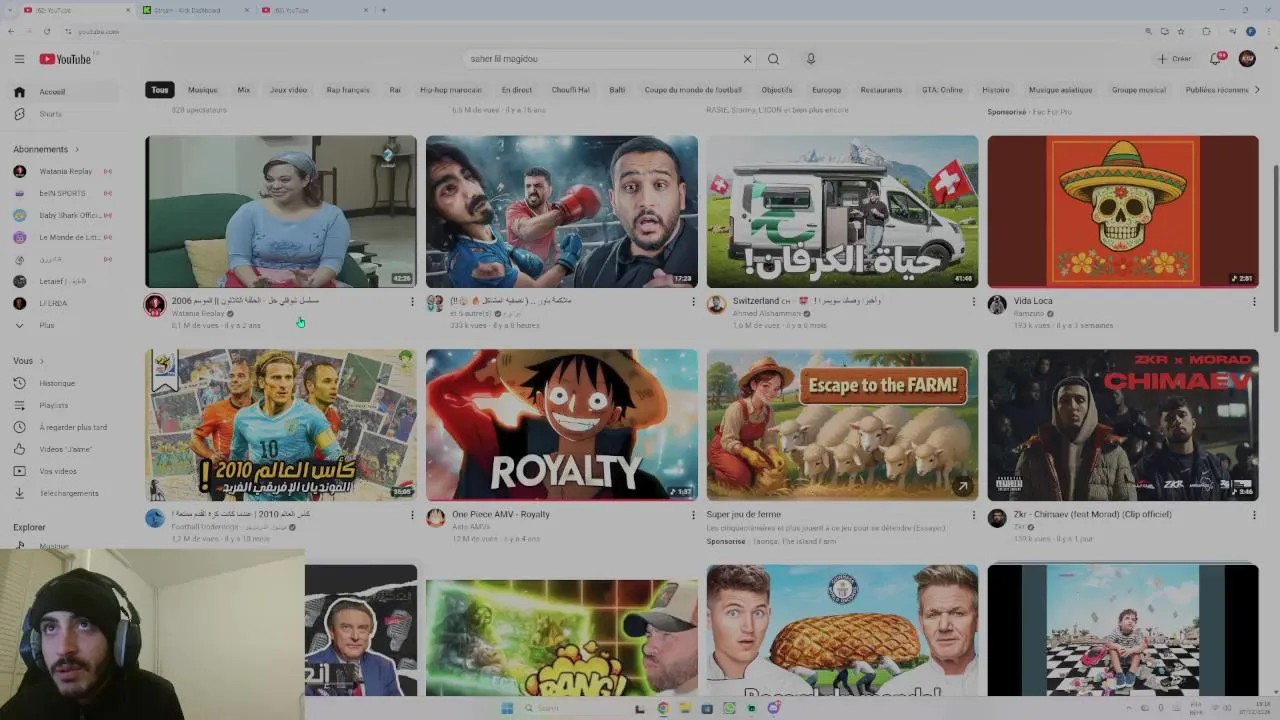Screen dimensions: 1280x720
Task: Select the GTA: Online filter chip
Action: 942,90
